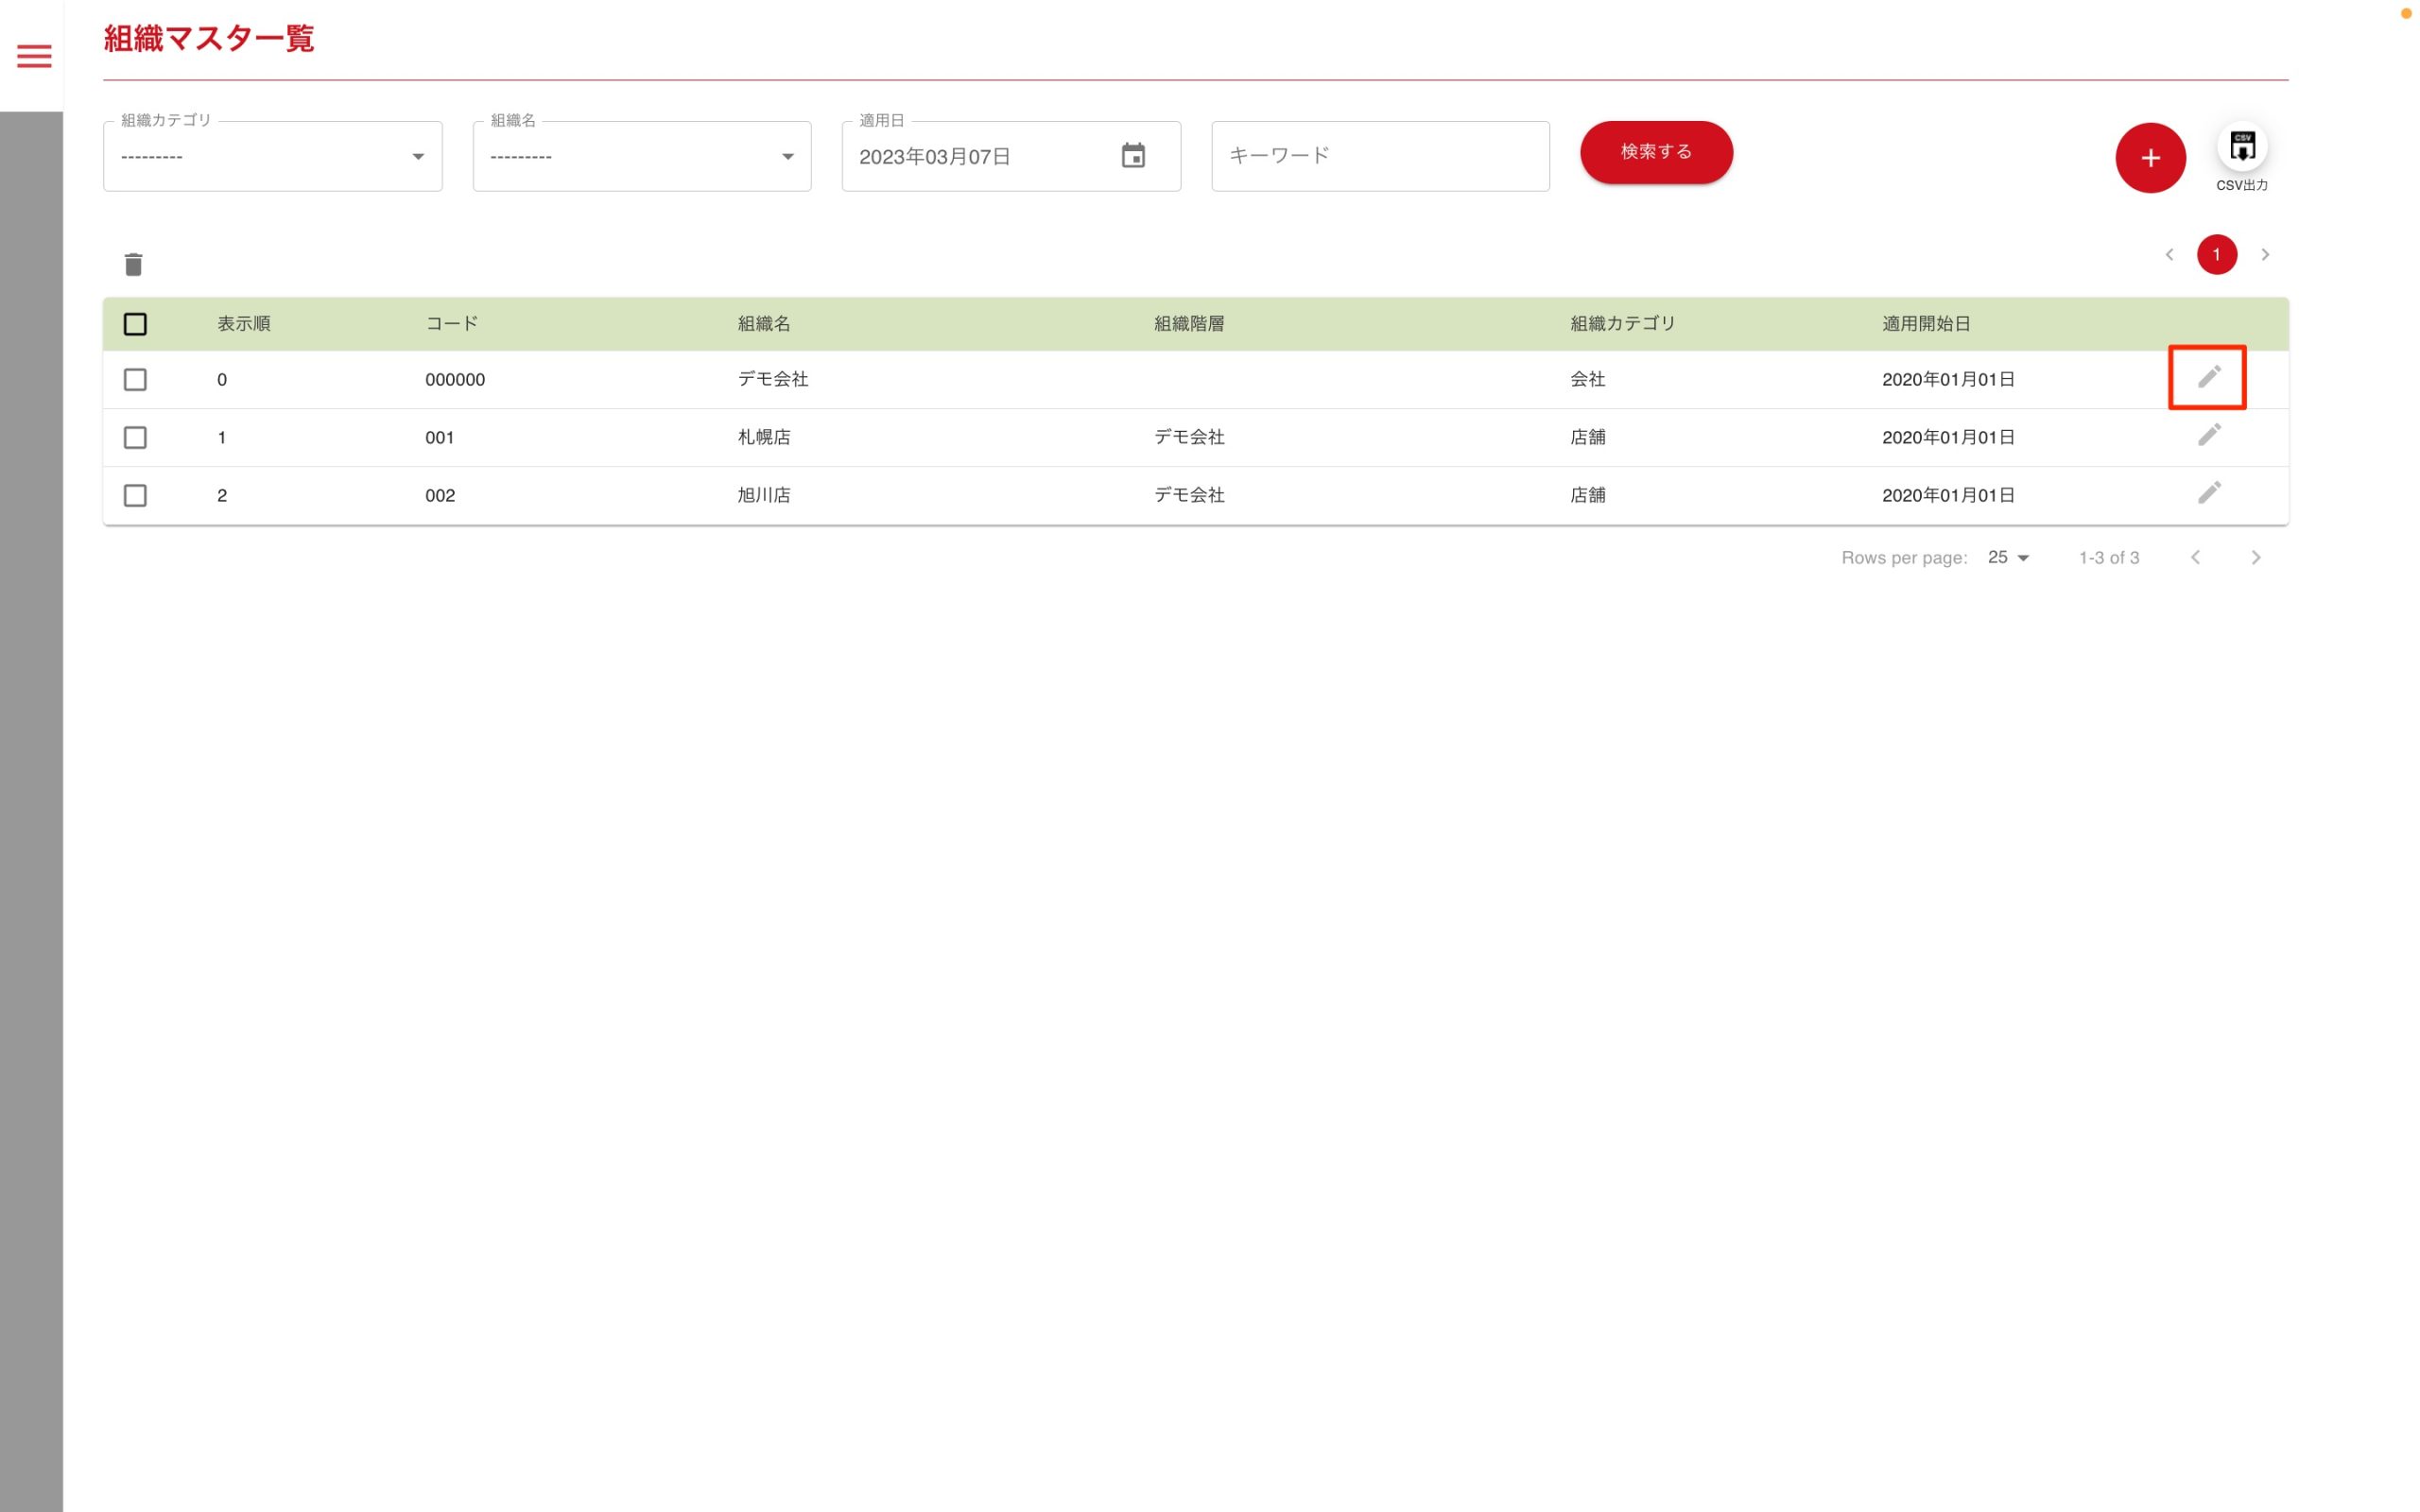Open calendar picker in 適用日 field

(1132, 156)
